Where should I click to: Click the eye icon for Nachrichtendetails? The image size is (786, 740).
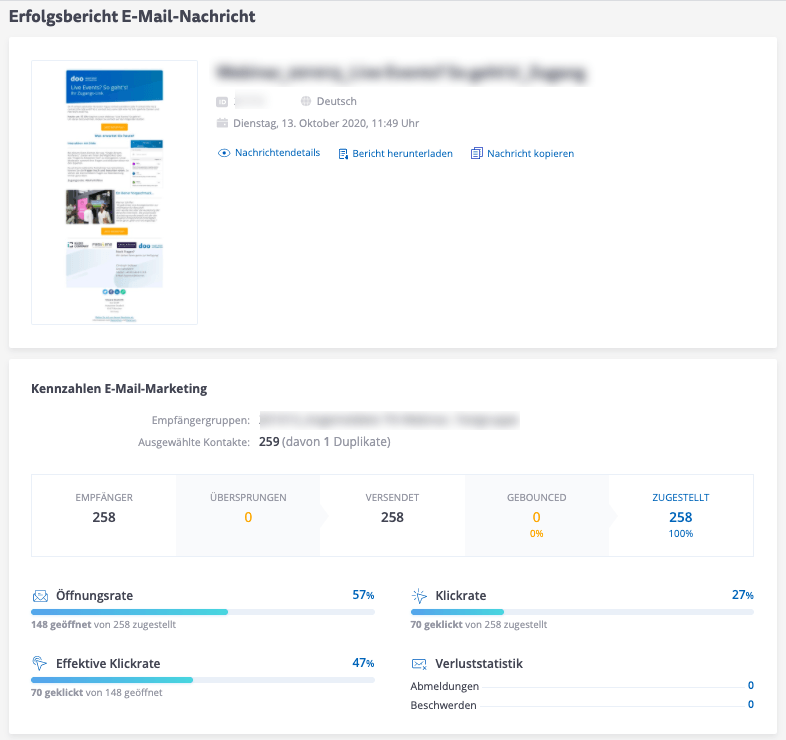click(x=224, y=153)
